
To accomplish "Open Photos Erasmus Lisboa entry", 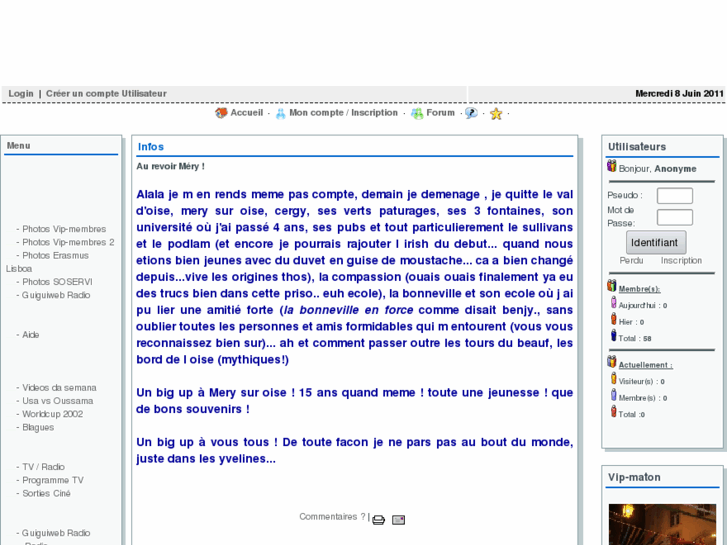I will click(x=55, y=256).
